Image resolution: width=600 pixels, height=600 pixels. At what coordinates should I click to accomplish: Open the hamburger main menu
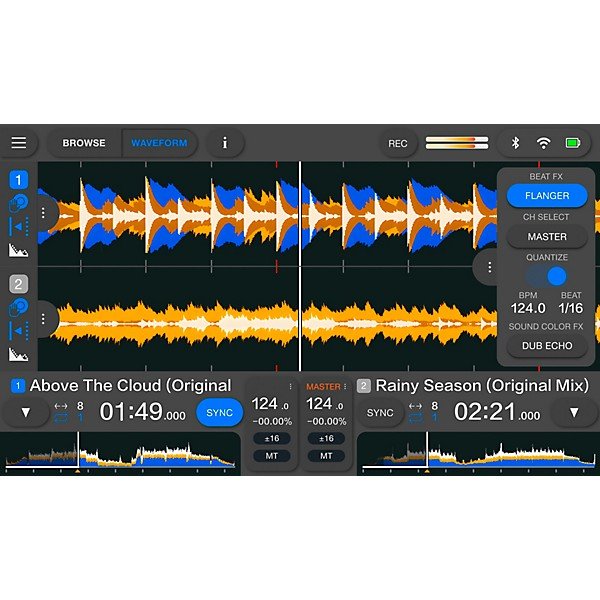(19, 143)
